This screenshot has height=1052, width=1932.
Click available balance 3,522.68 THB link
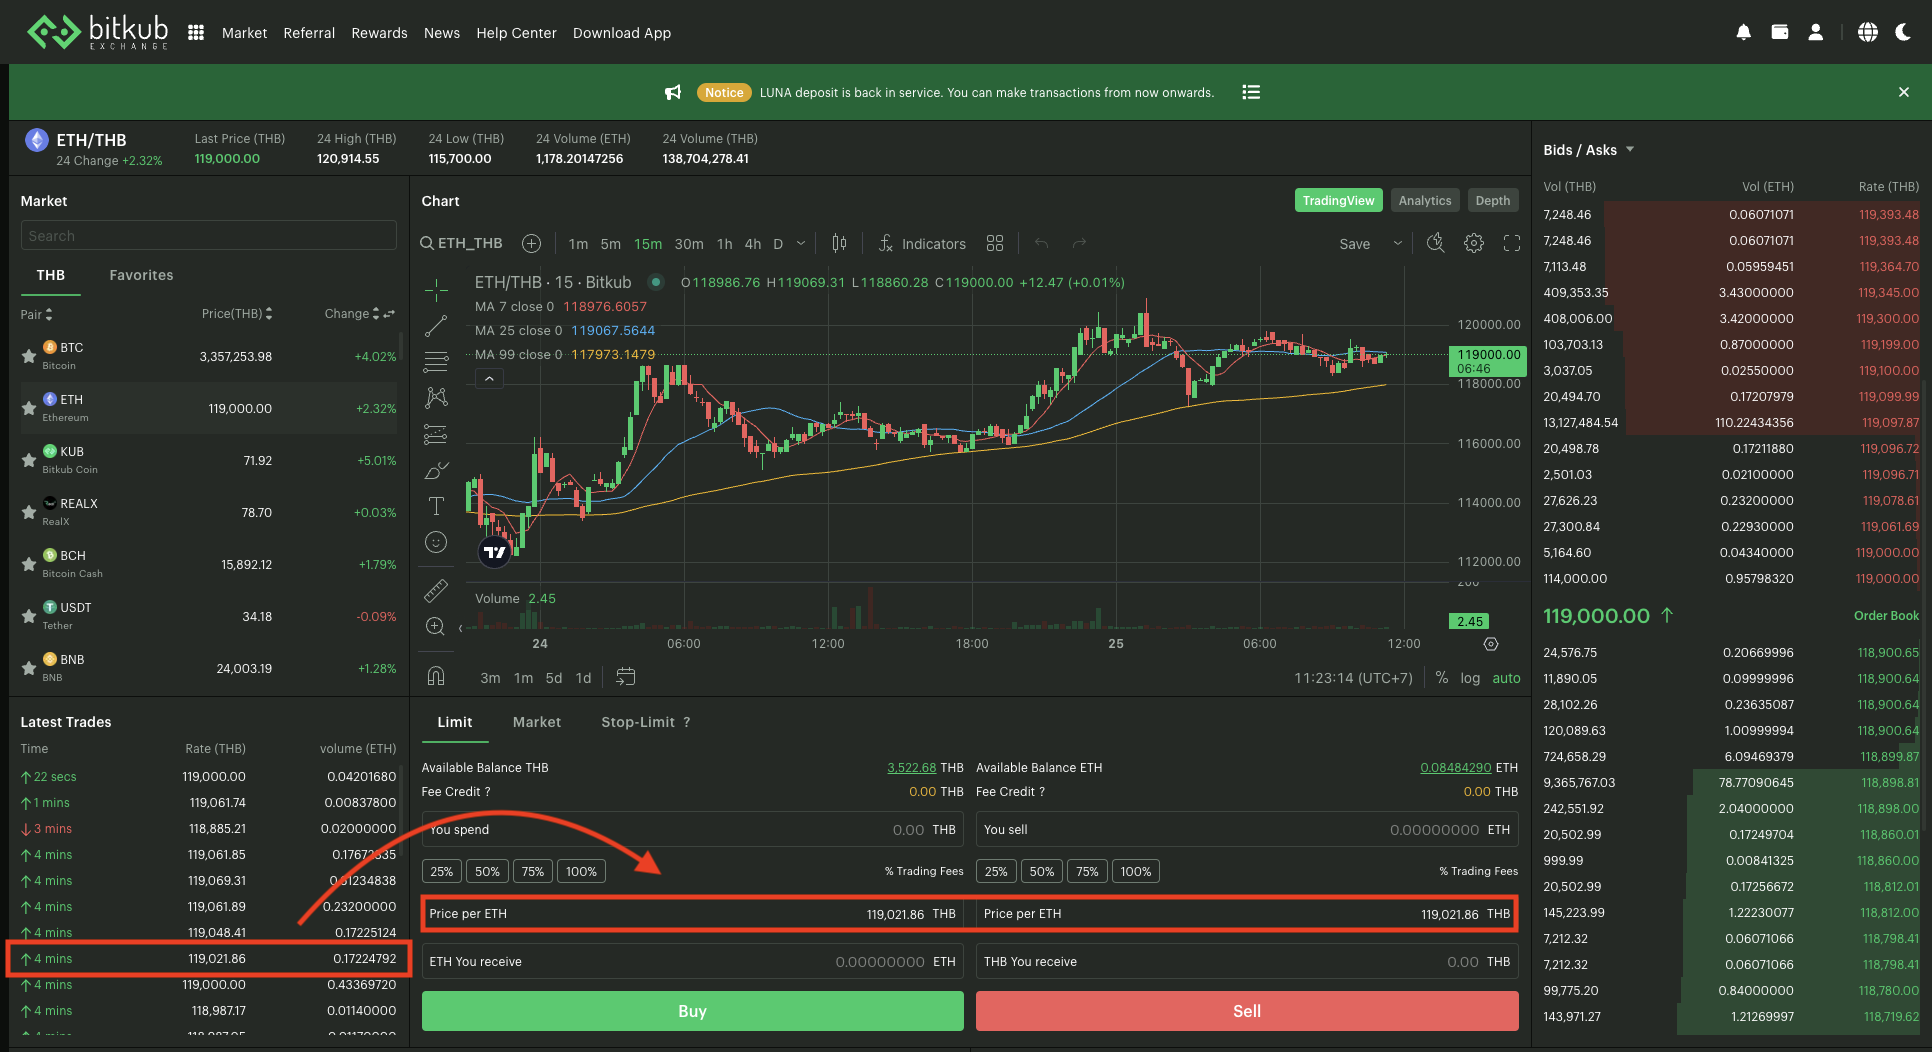point(911,767)
